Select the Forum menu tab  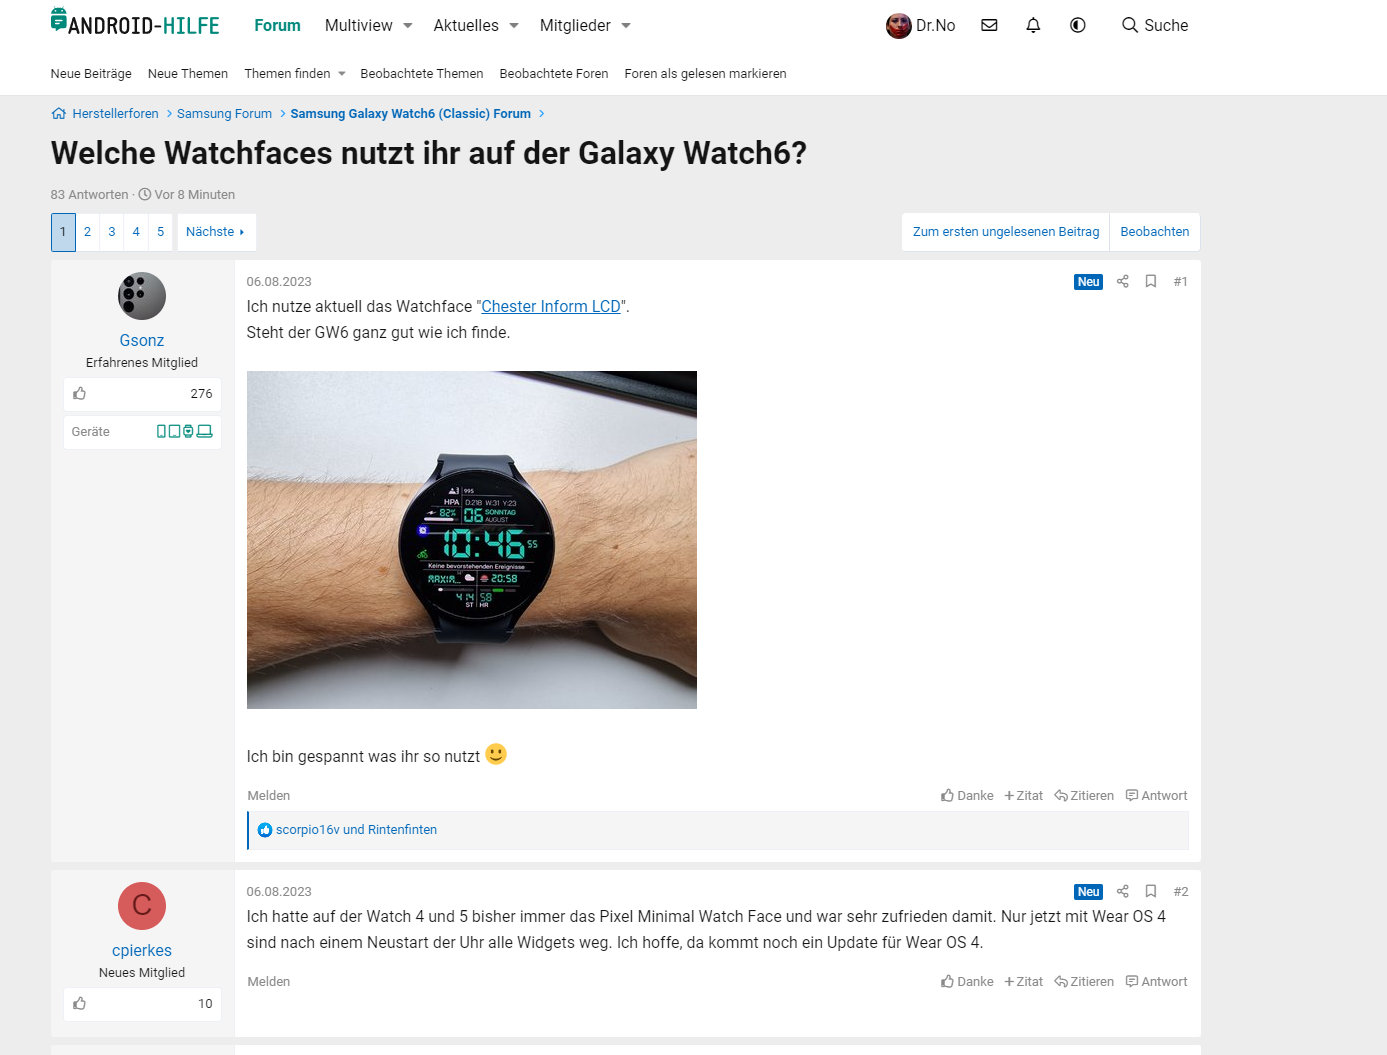coord(277,25)
